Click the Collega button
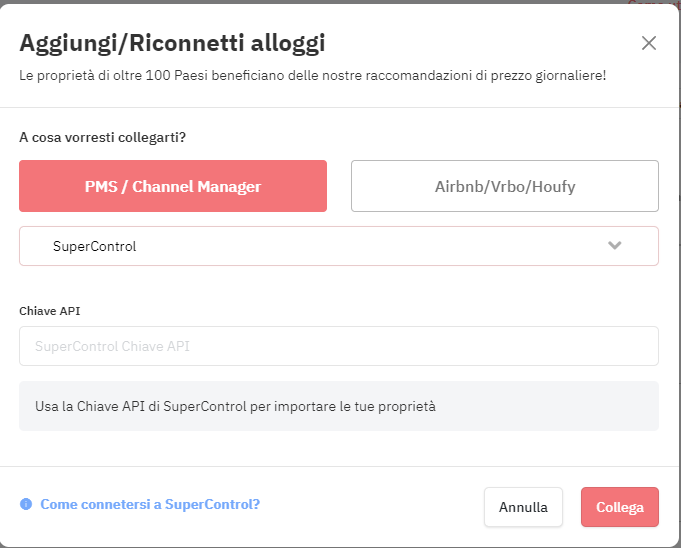 619,507
